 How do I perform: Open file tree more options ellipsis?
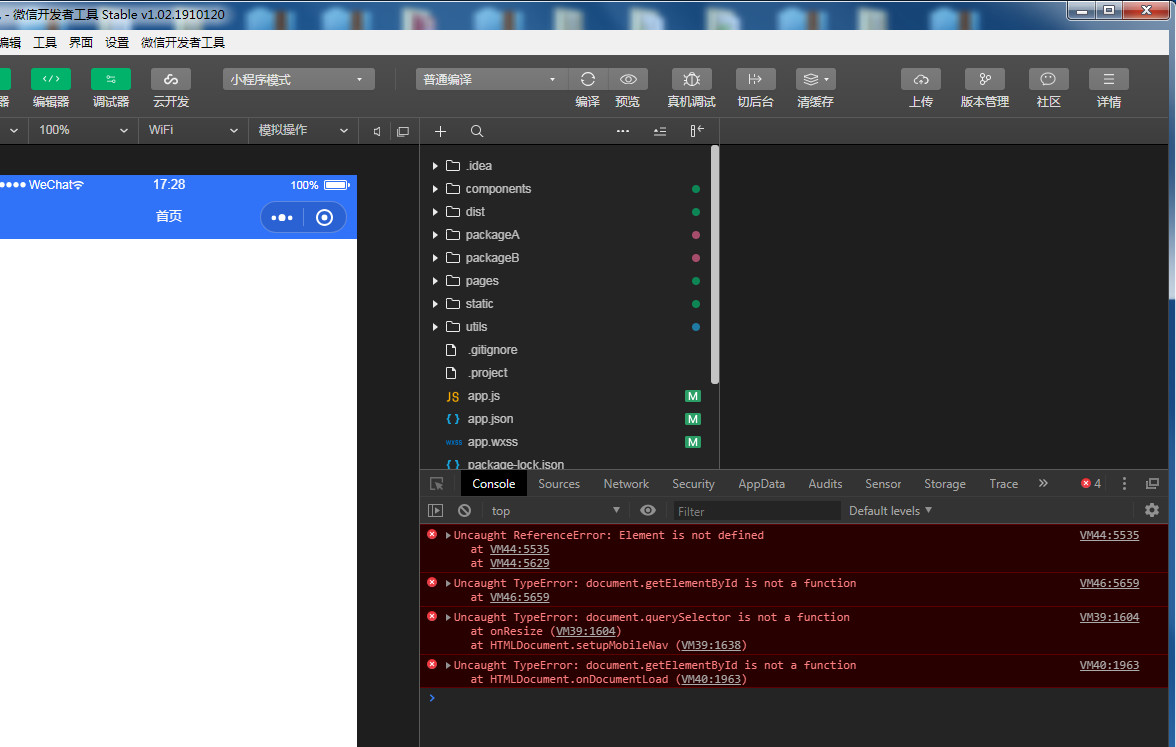point(622,131)
